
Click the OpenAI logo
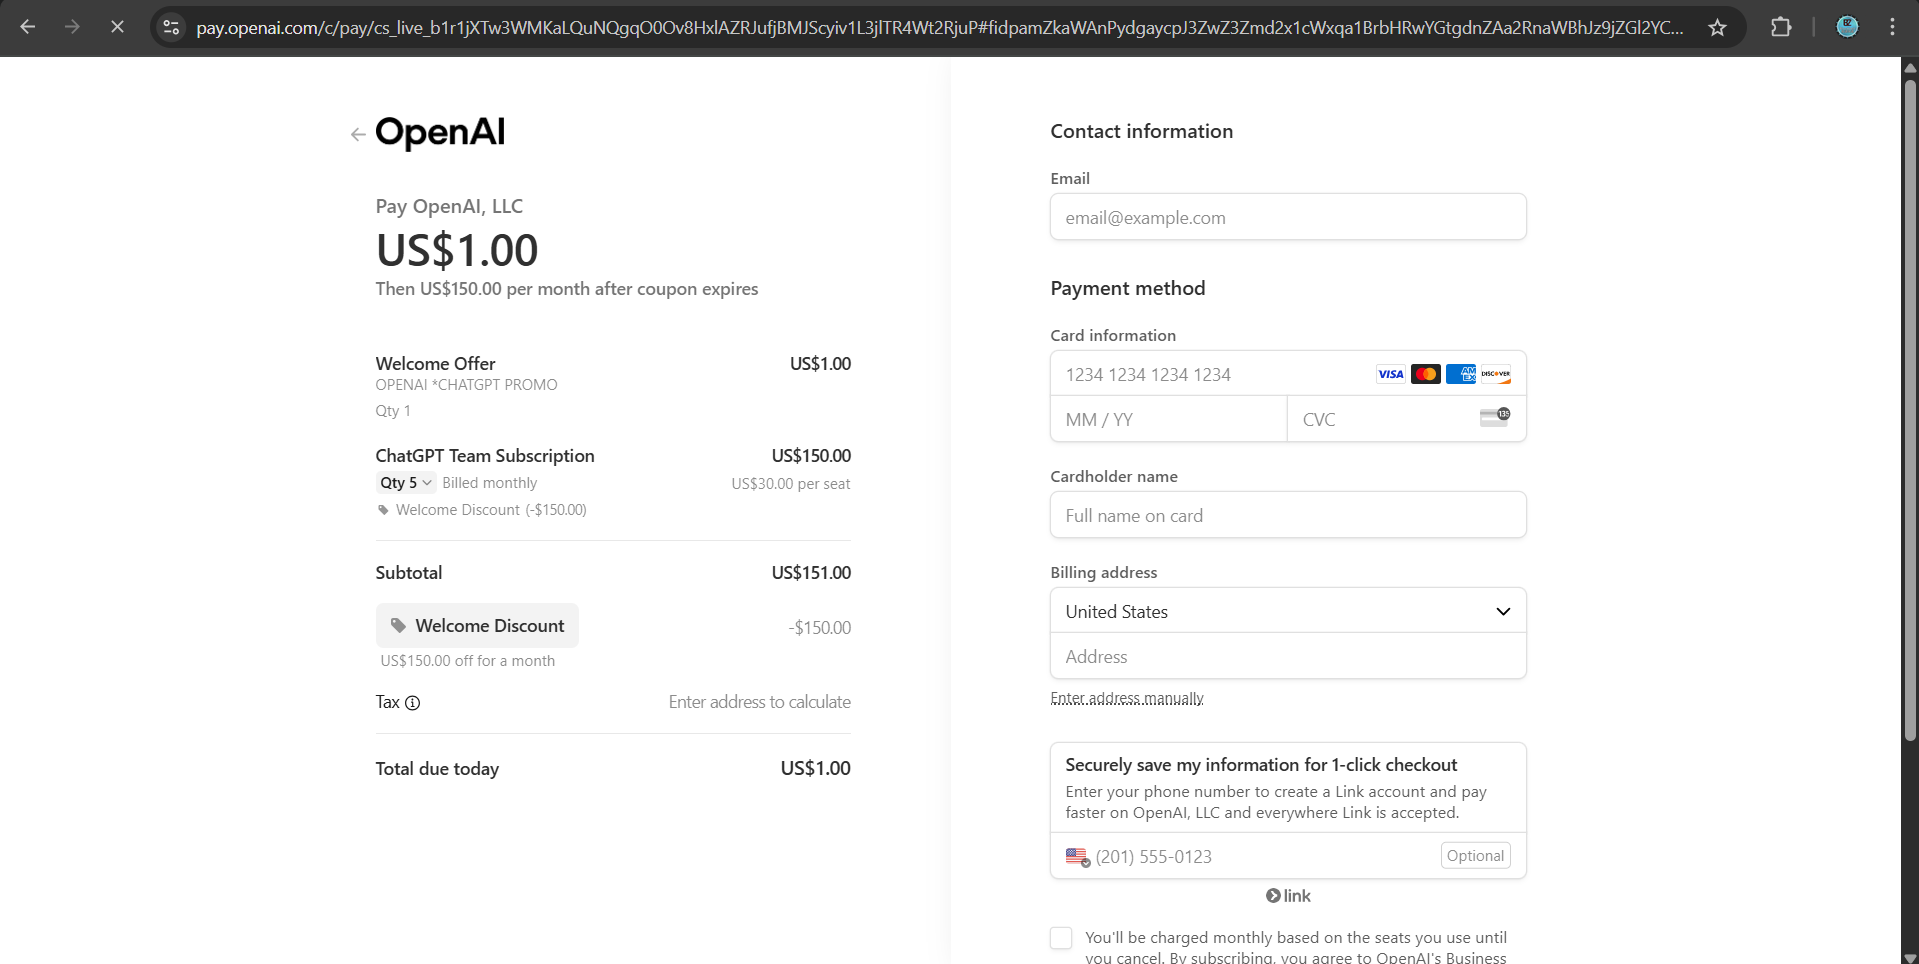440,132
